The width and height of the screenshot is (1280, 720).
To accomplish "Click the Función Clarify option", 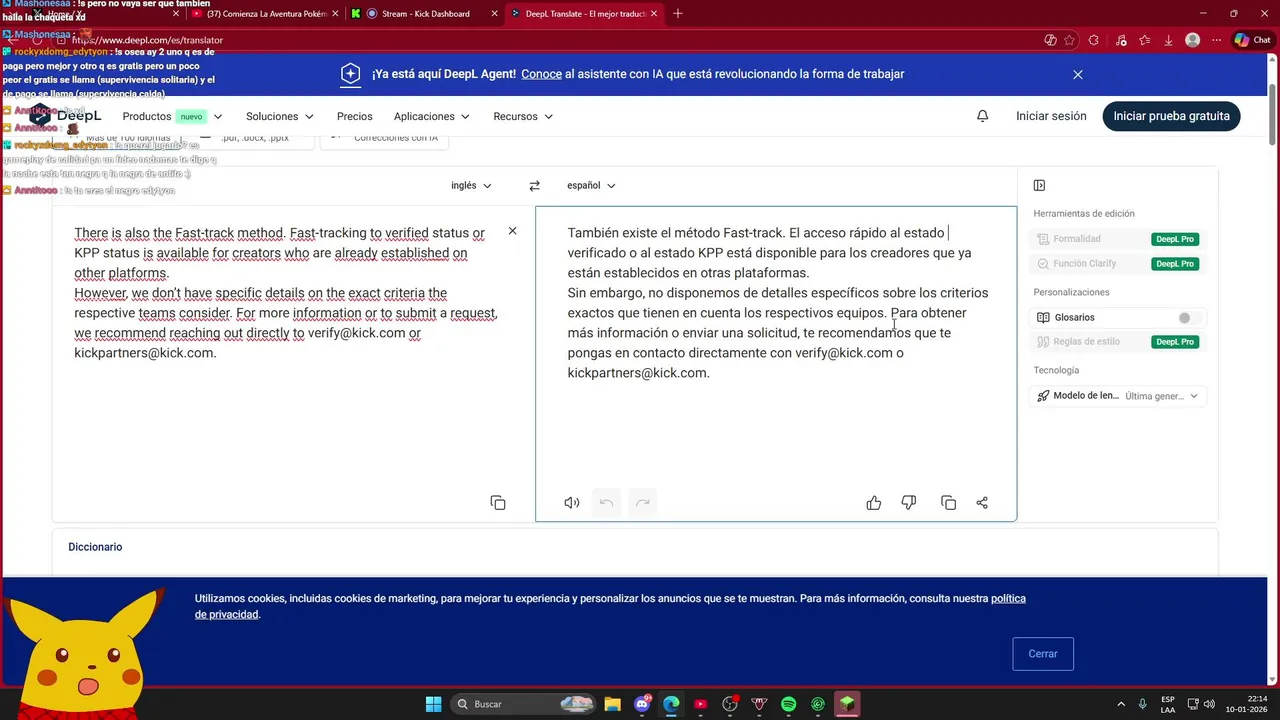I will 1116,264.
